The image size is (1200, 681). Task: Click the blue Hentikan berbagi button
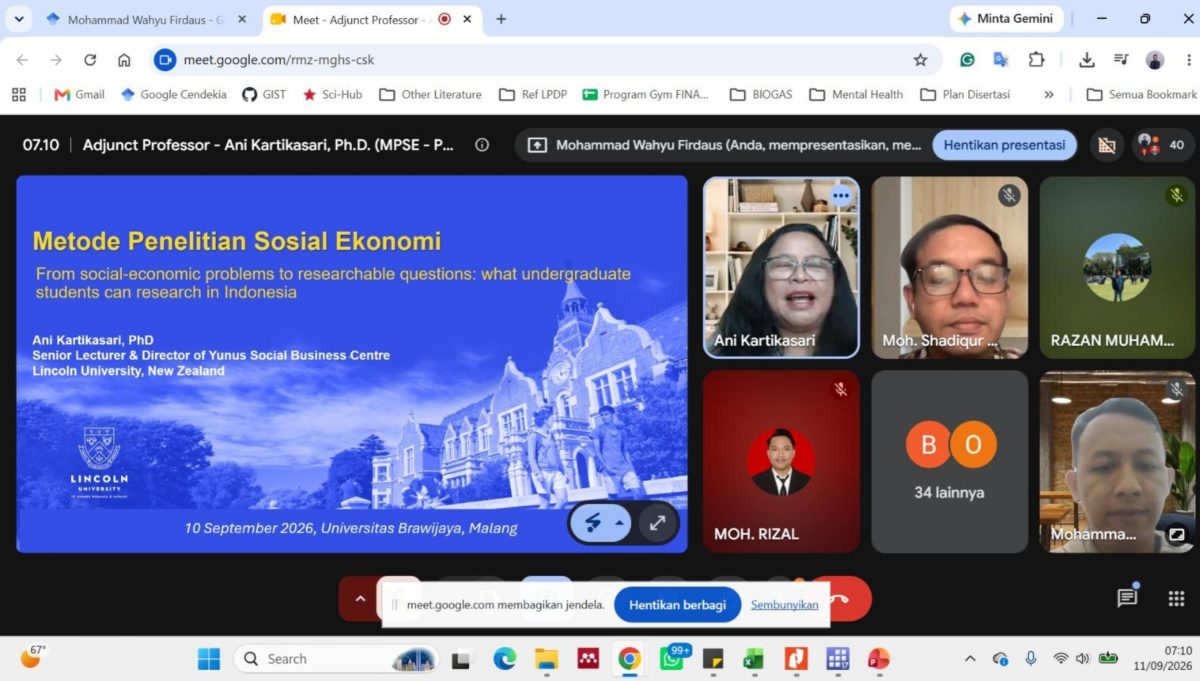677,605
